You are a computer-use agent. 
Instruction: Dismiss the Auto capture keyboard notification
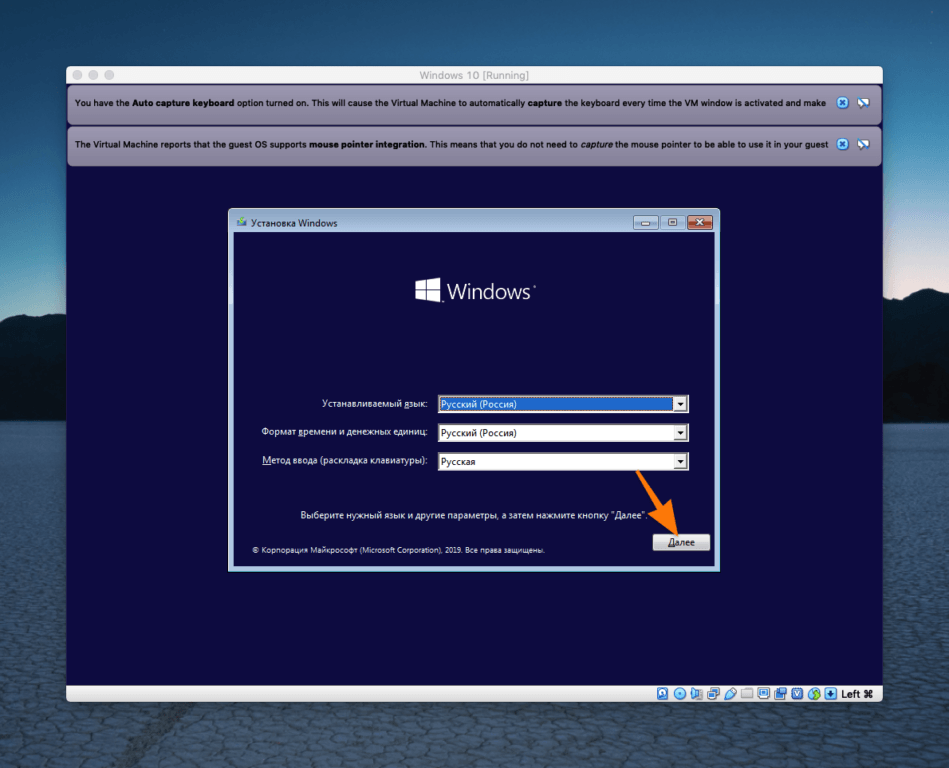(842, 103)
